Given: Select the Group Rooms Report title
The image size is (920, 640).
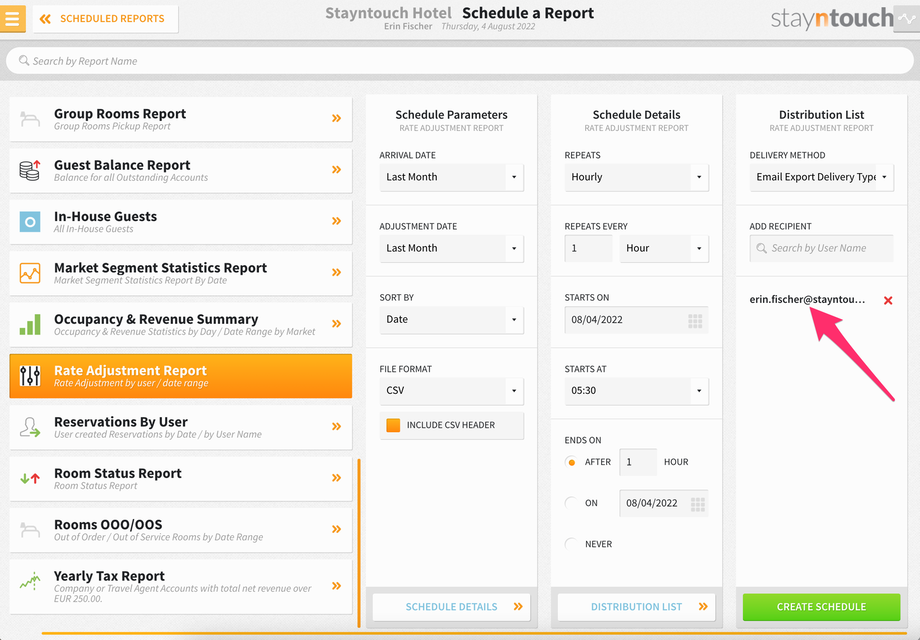Looking at the screenshot, I should click(120, 114).
